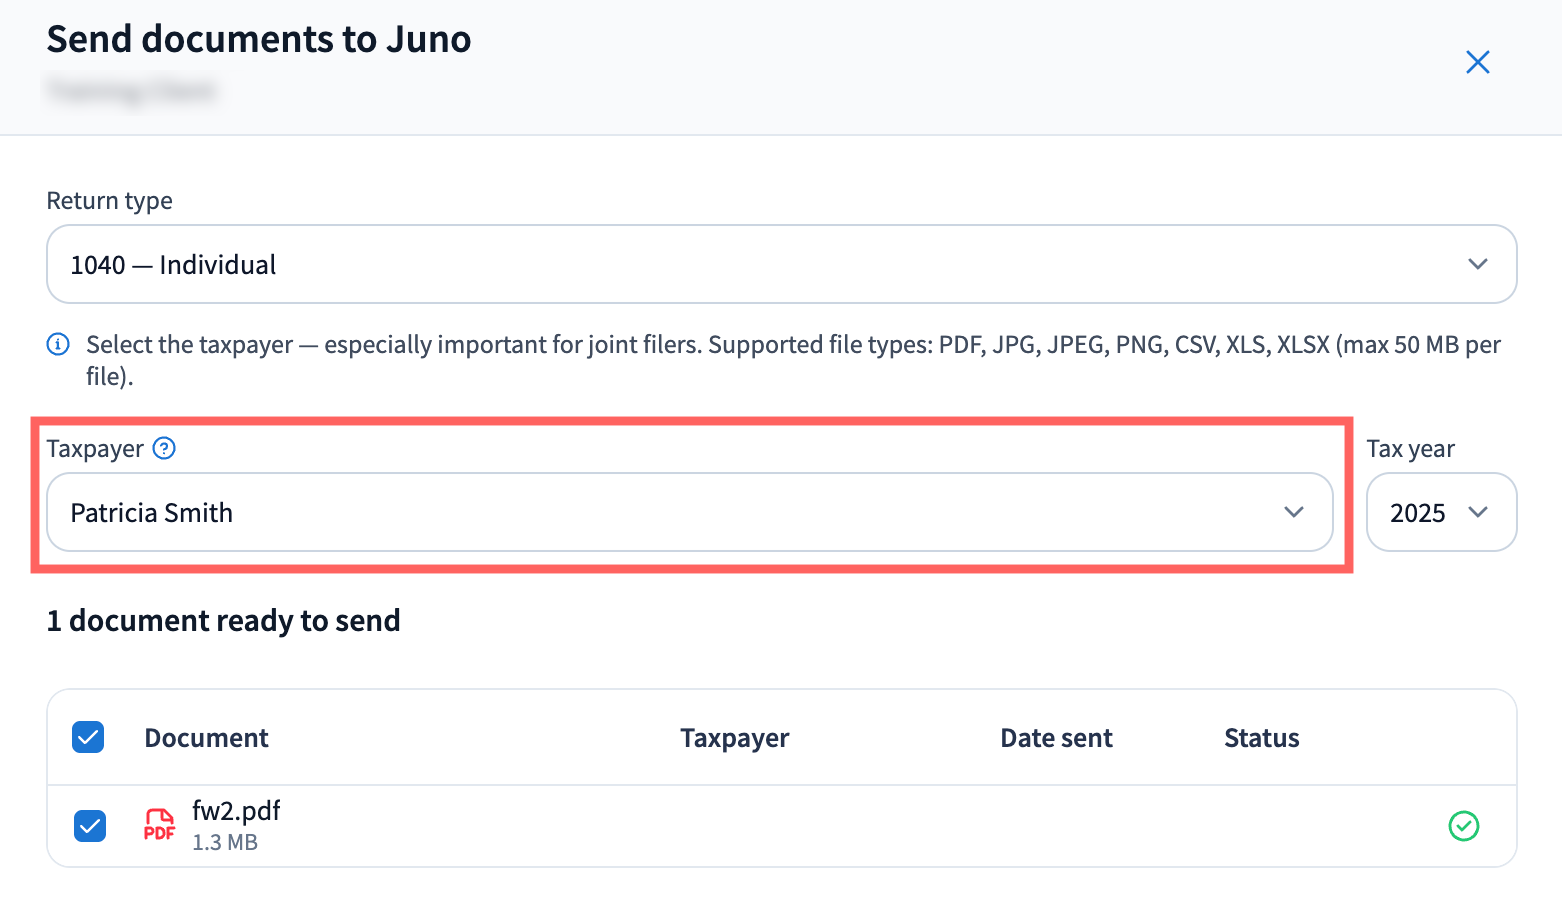
Task: Click the '1 document ready to send' heading
Action: (x=224, y=621)
